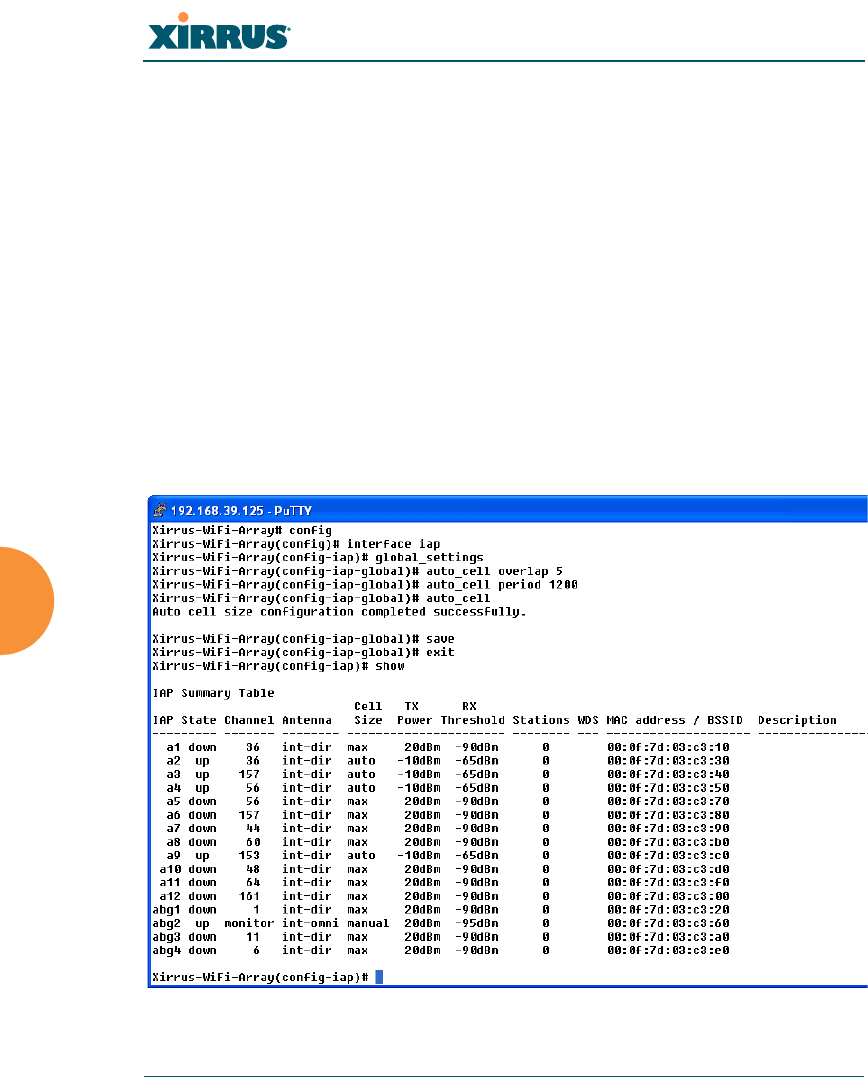868x1077 pixels.
Task: Click channel '157' in the a3 row
Action: 249,774
